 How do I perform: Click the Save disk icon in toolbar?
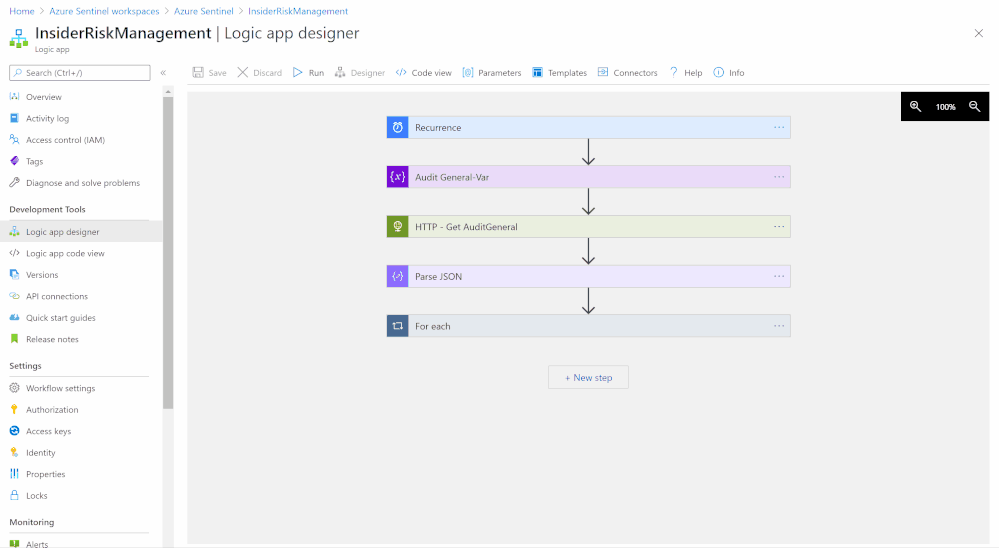coord(198,73)
